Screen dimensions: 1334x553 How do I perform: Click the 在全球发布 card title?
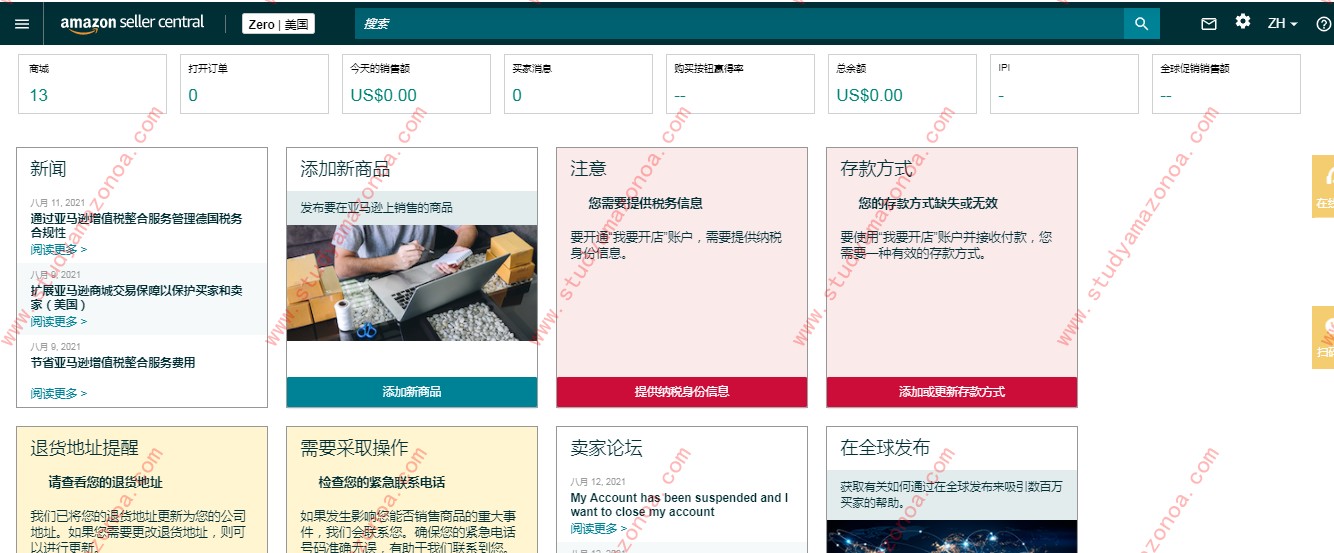(x=885, y=448)
